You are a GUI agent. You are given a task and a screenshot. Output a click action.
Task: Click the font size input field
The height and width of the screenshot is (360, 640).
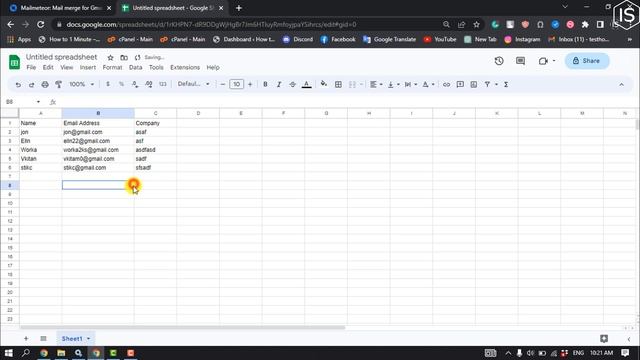tap(236, 84)
